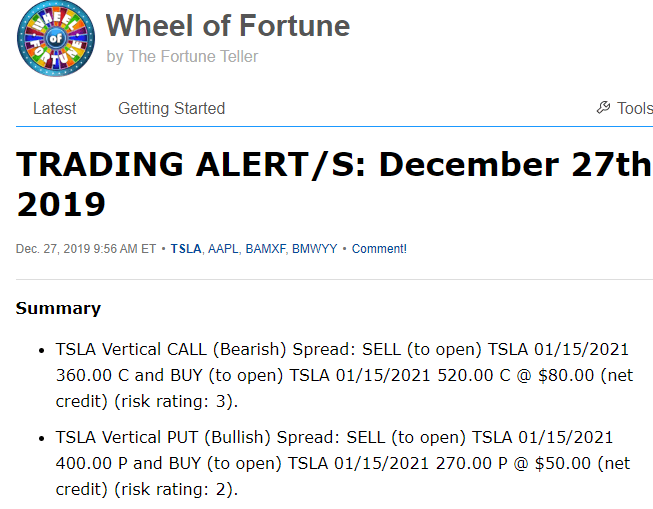Image resolution: width=653 pixels, height=509 pixels.
Task: Open the Getting Started tab
Action: [x=172, y=108]
